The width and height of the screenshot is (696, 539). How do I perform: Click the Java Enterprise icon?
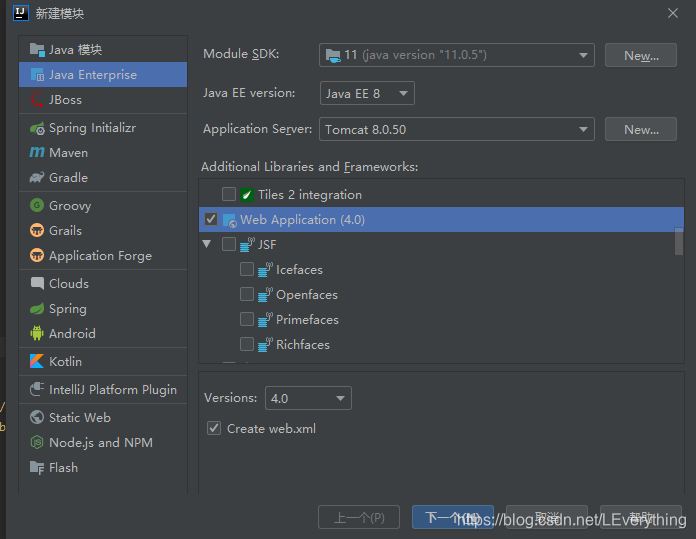click(x=37, y=75)
